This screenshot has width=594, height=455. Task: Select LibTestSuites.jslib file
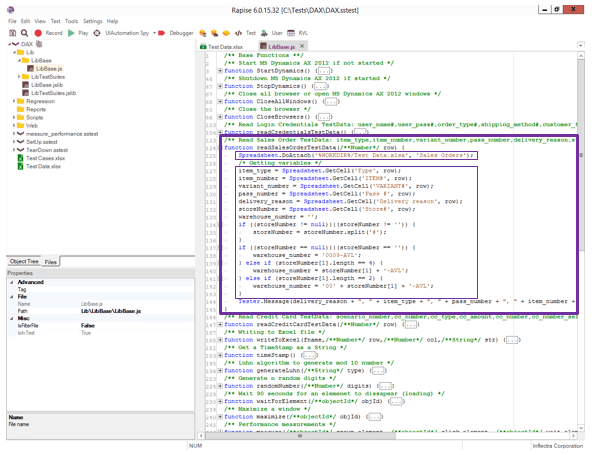(x=53, y=93)
